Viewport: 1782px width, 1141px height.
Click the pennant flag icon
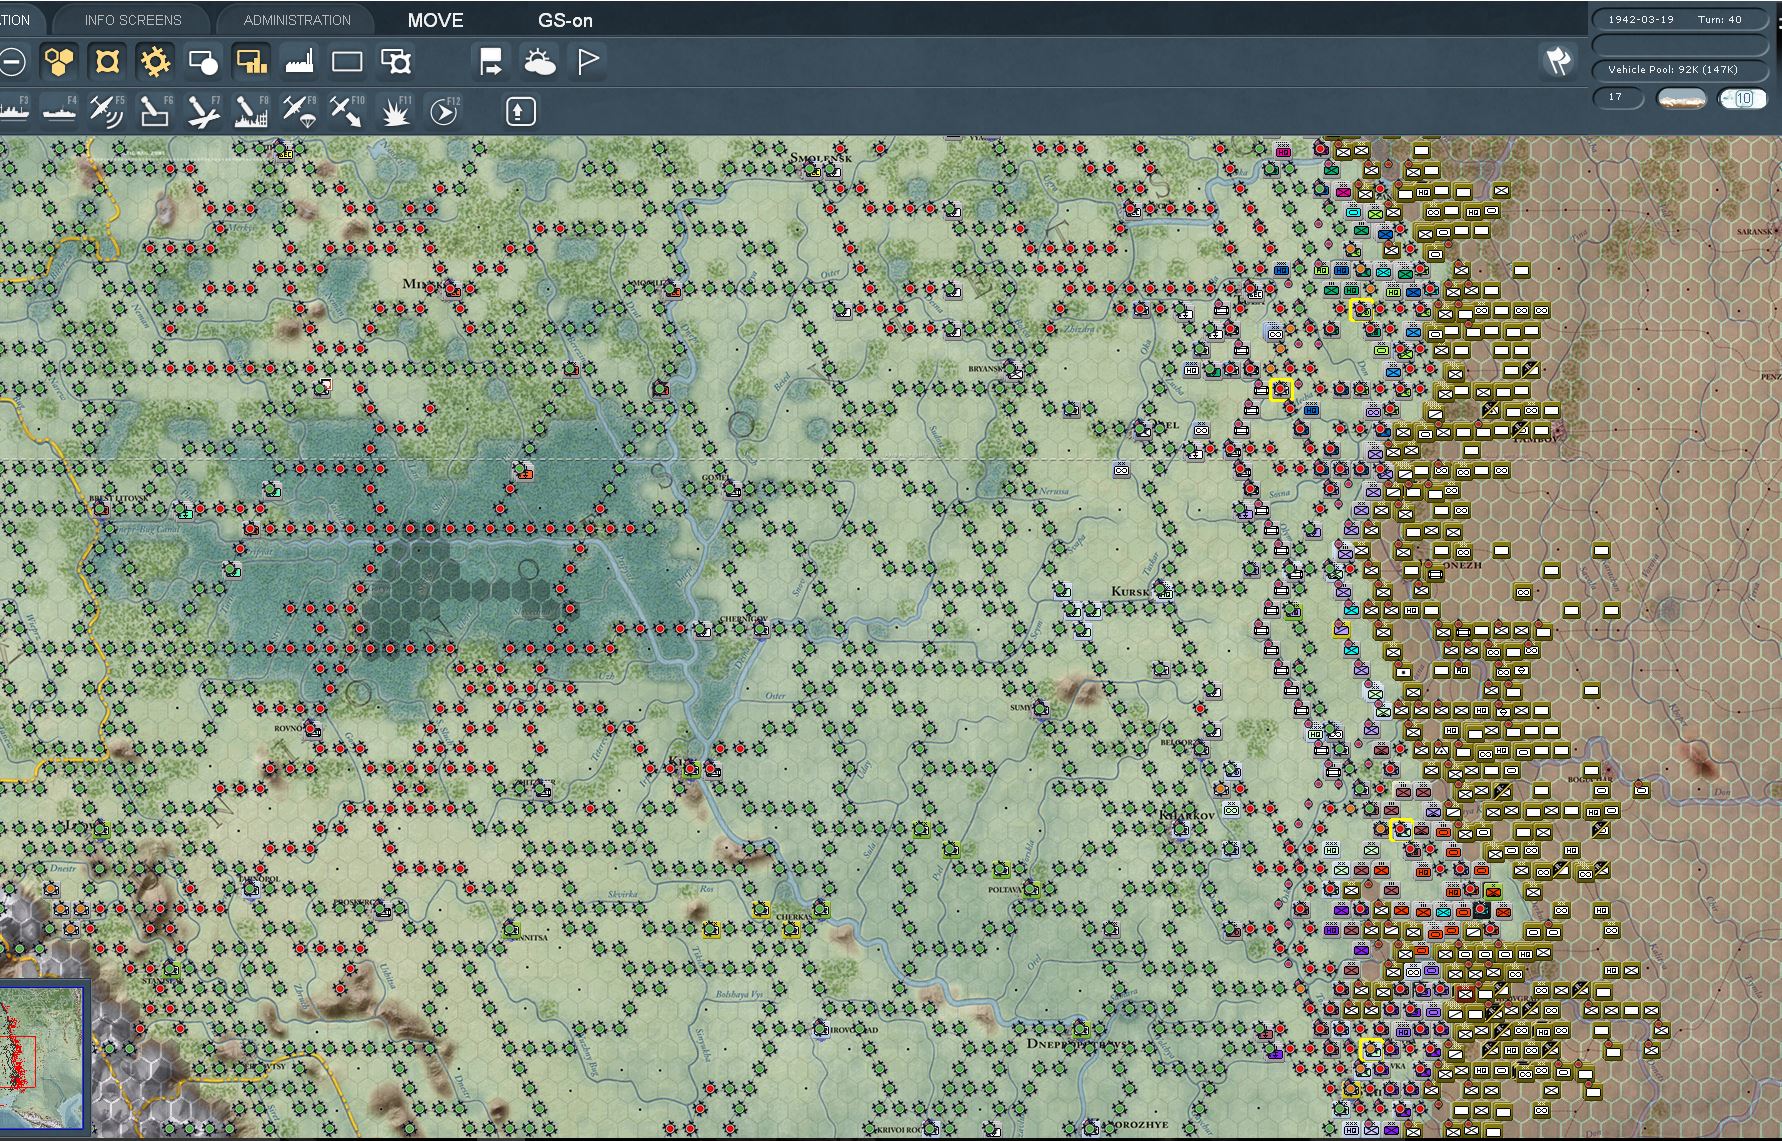tap(588, 62)
